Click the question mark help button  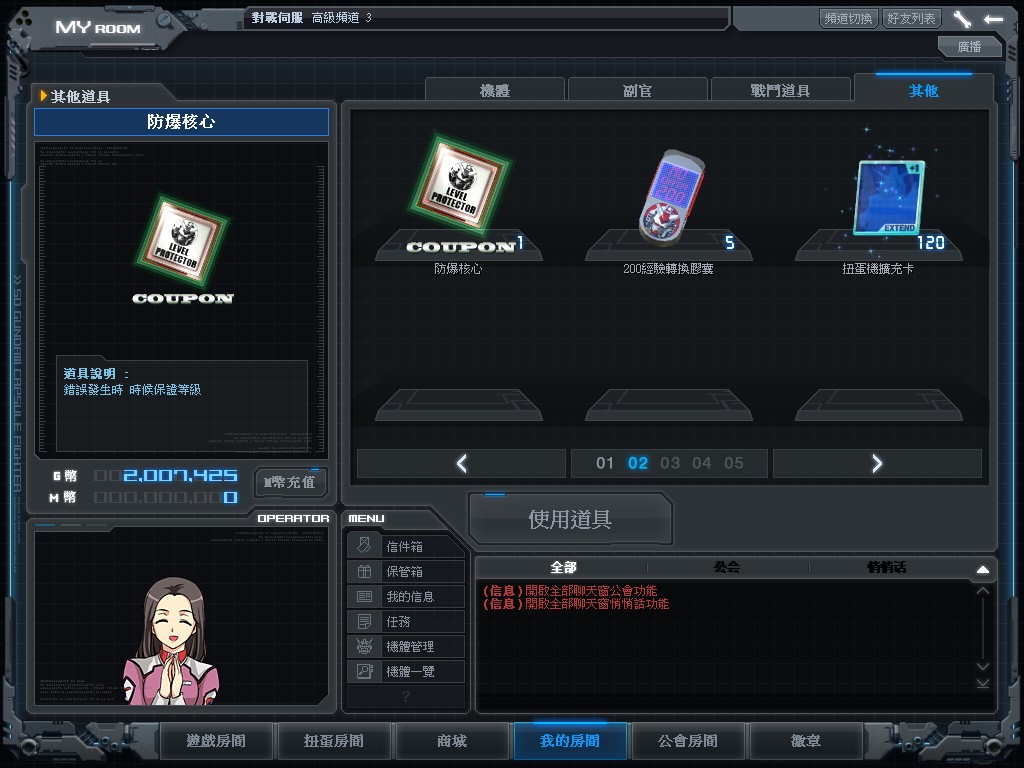click(x=406, y=696)
